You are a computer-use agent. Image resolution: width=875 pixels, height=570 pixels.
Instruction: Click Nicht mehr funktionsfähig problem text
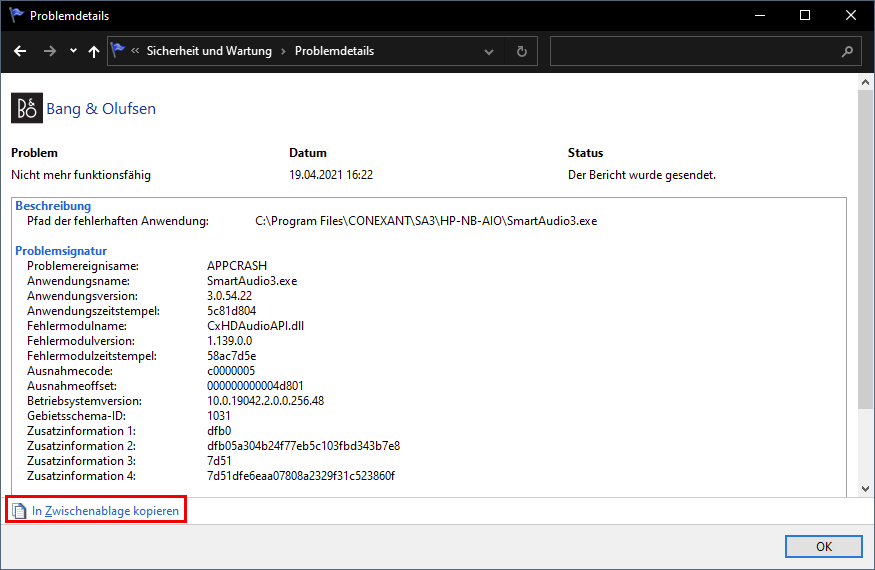click(x=81, y=175)
